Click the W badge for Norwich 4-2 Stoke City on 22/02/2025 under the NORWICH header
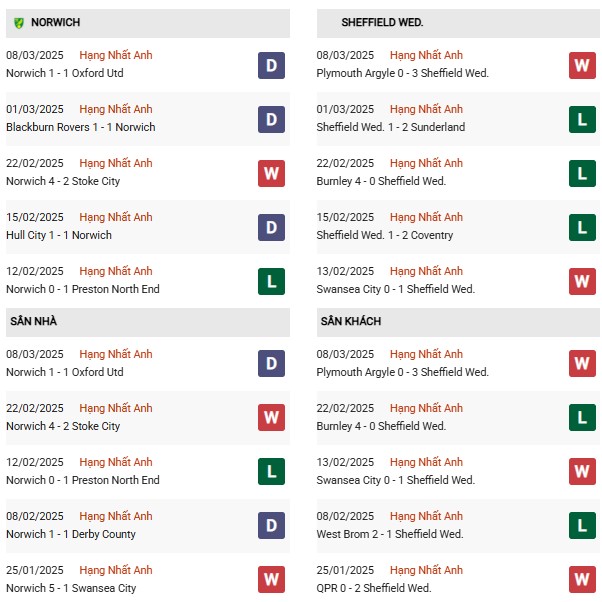Image resolution: width=602 pixels, height=602 pixels. coord(271,174)
